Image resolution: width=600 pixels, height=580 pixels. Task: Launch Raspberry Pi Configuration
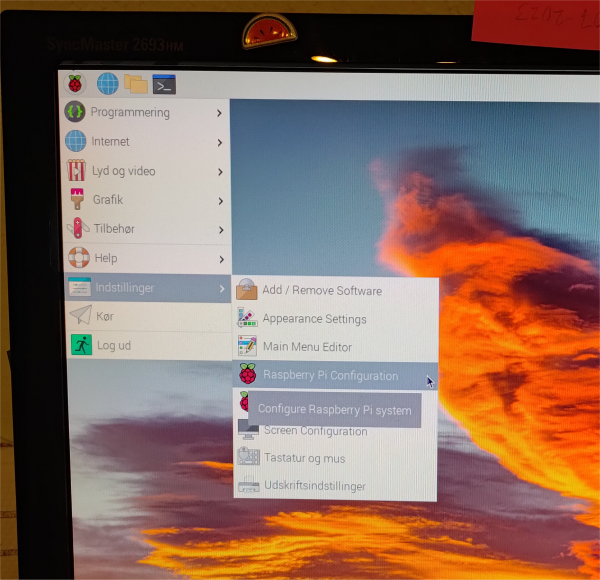pos(330,376)
